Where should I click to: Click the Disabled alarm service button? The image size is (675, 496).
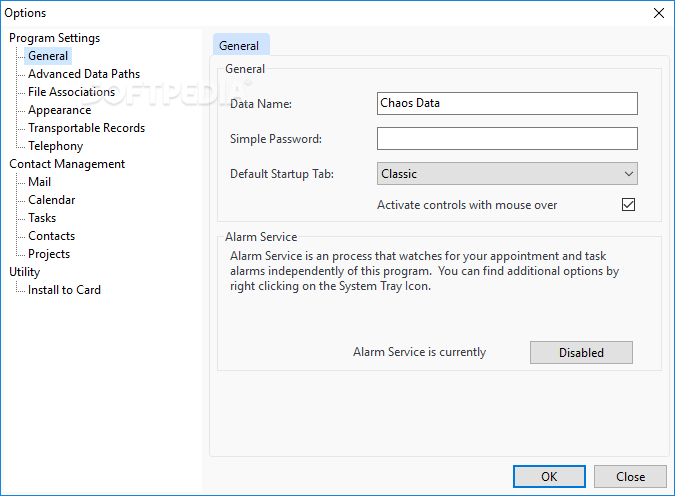[x=581, y=353]
